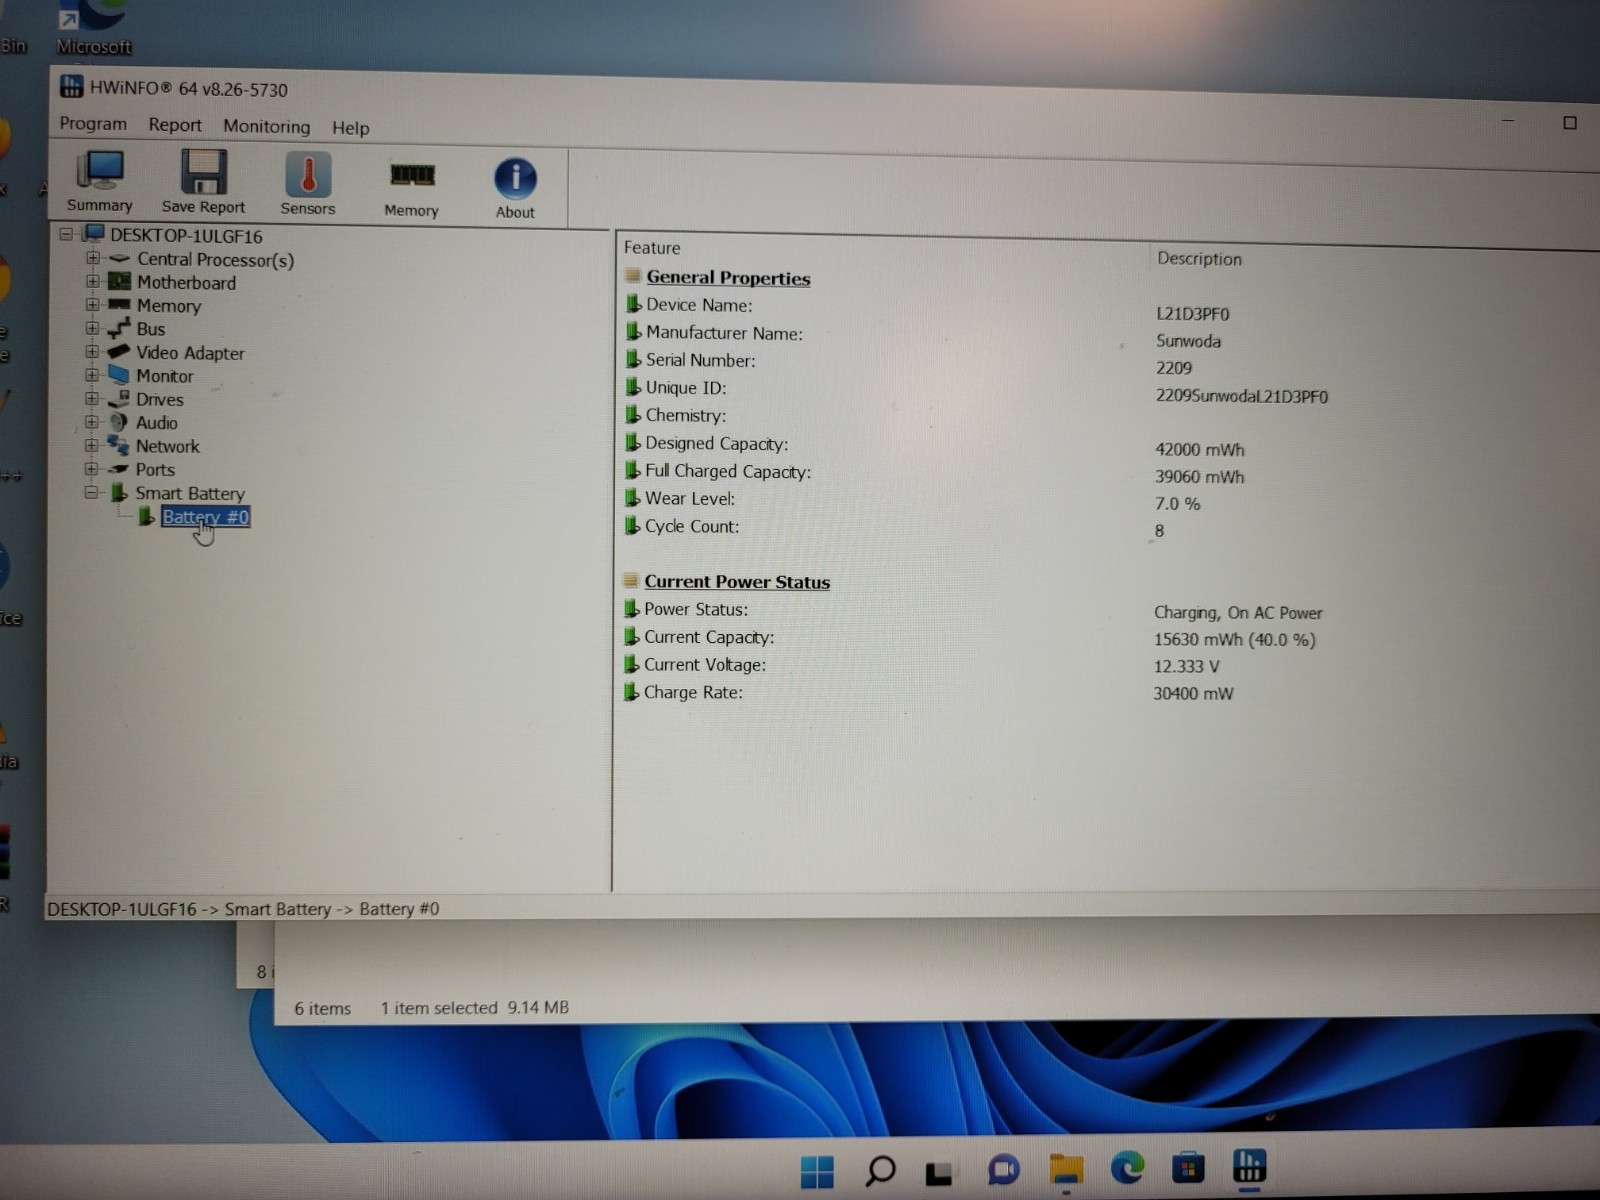
Task: Click the Description column header
Action: point(1199,258)
